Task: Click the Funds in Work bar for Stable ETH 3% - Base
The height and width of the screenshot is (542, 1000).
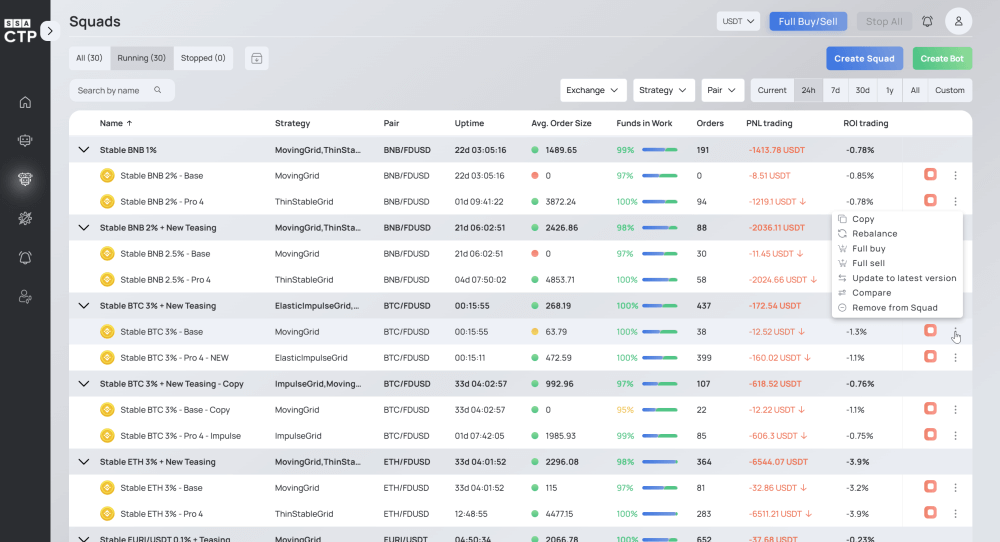Action: pos(659,488)
